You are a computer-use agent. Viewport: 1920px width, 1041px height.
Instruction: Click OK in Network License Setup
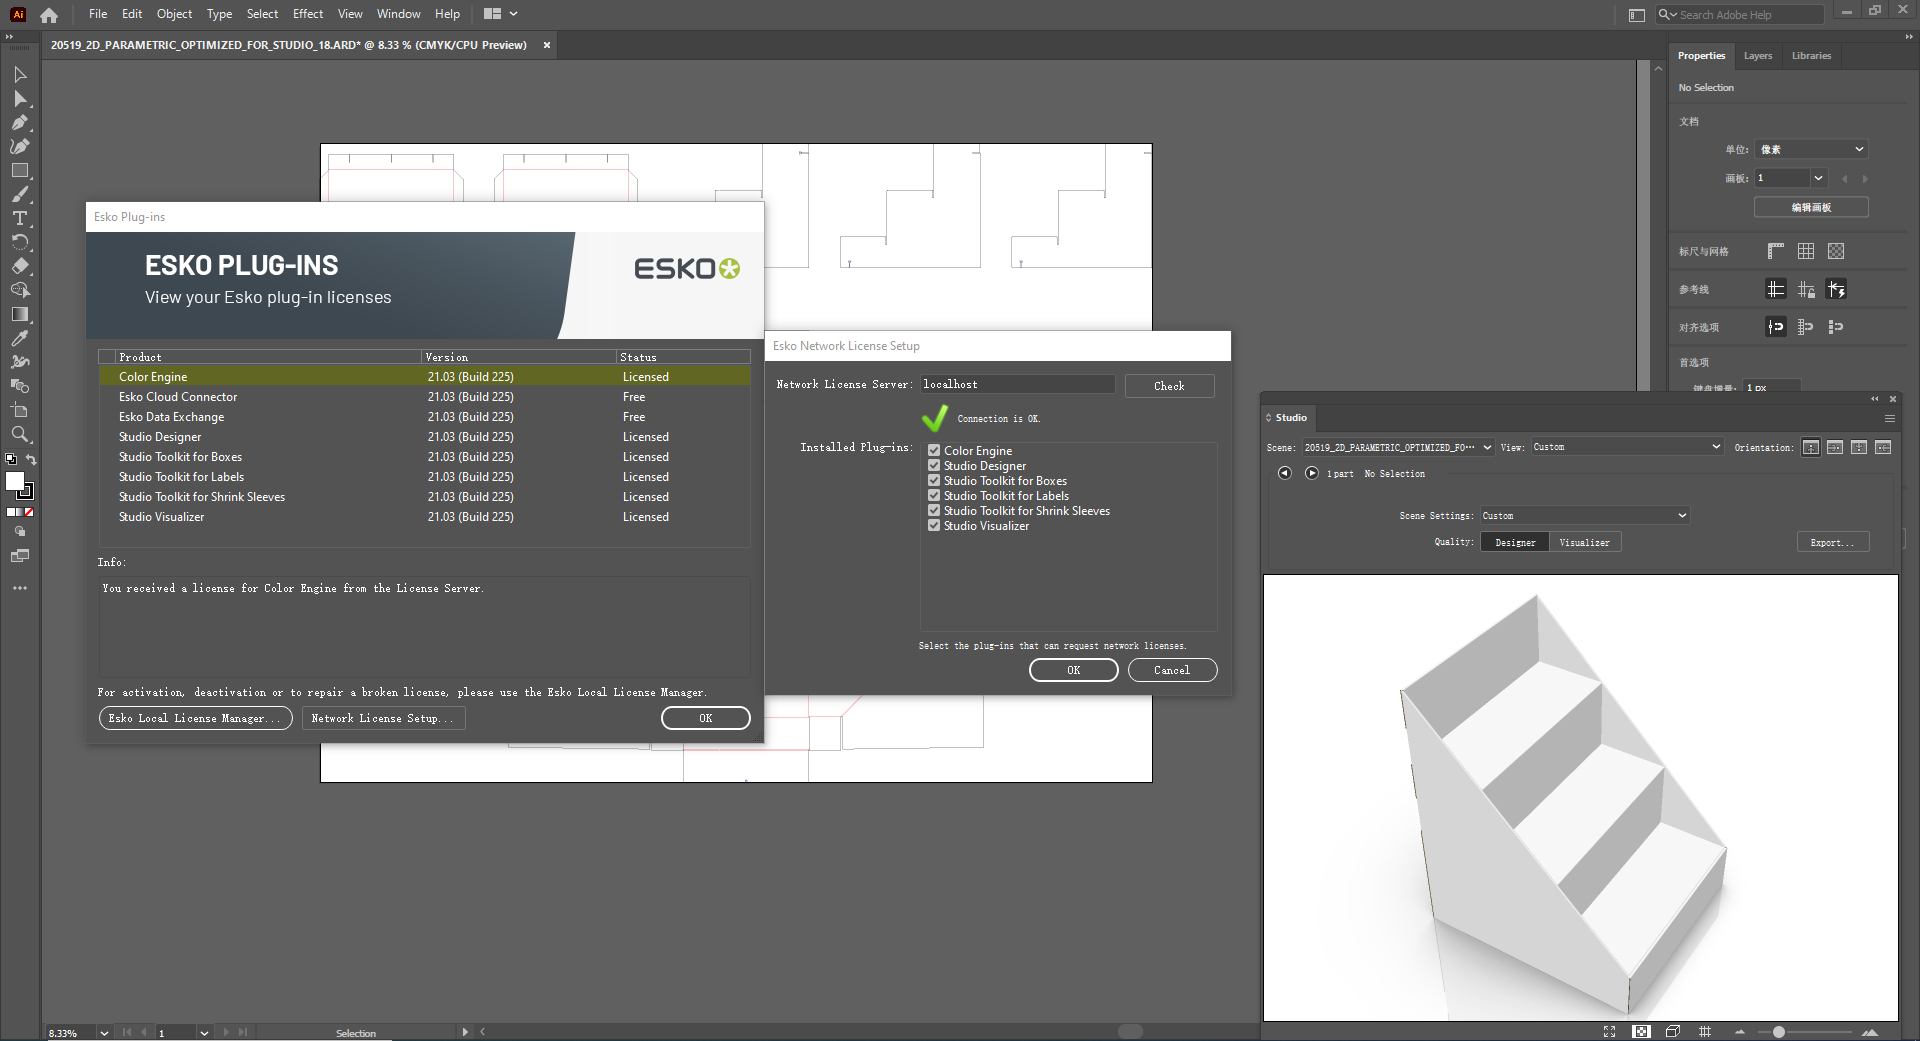click(1073, 670)
